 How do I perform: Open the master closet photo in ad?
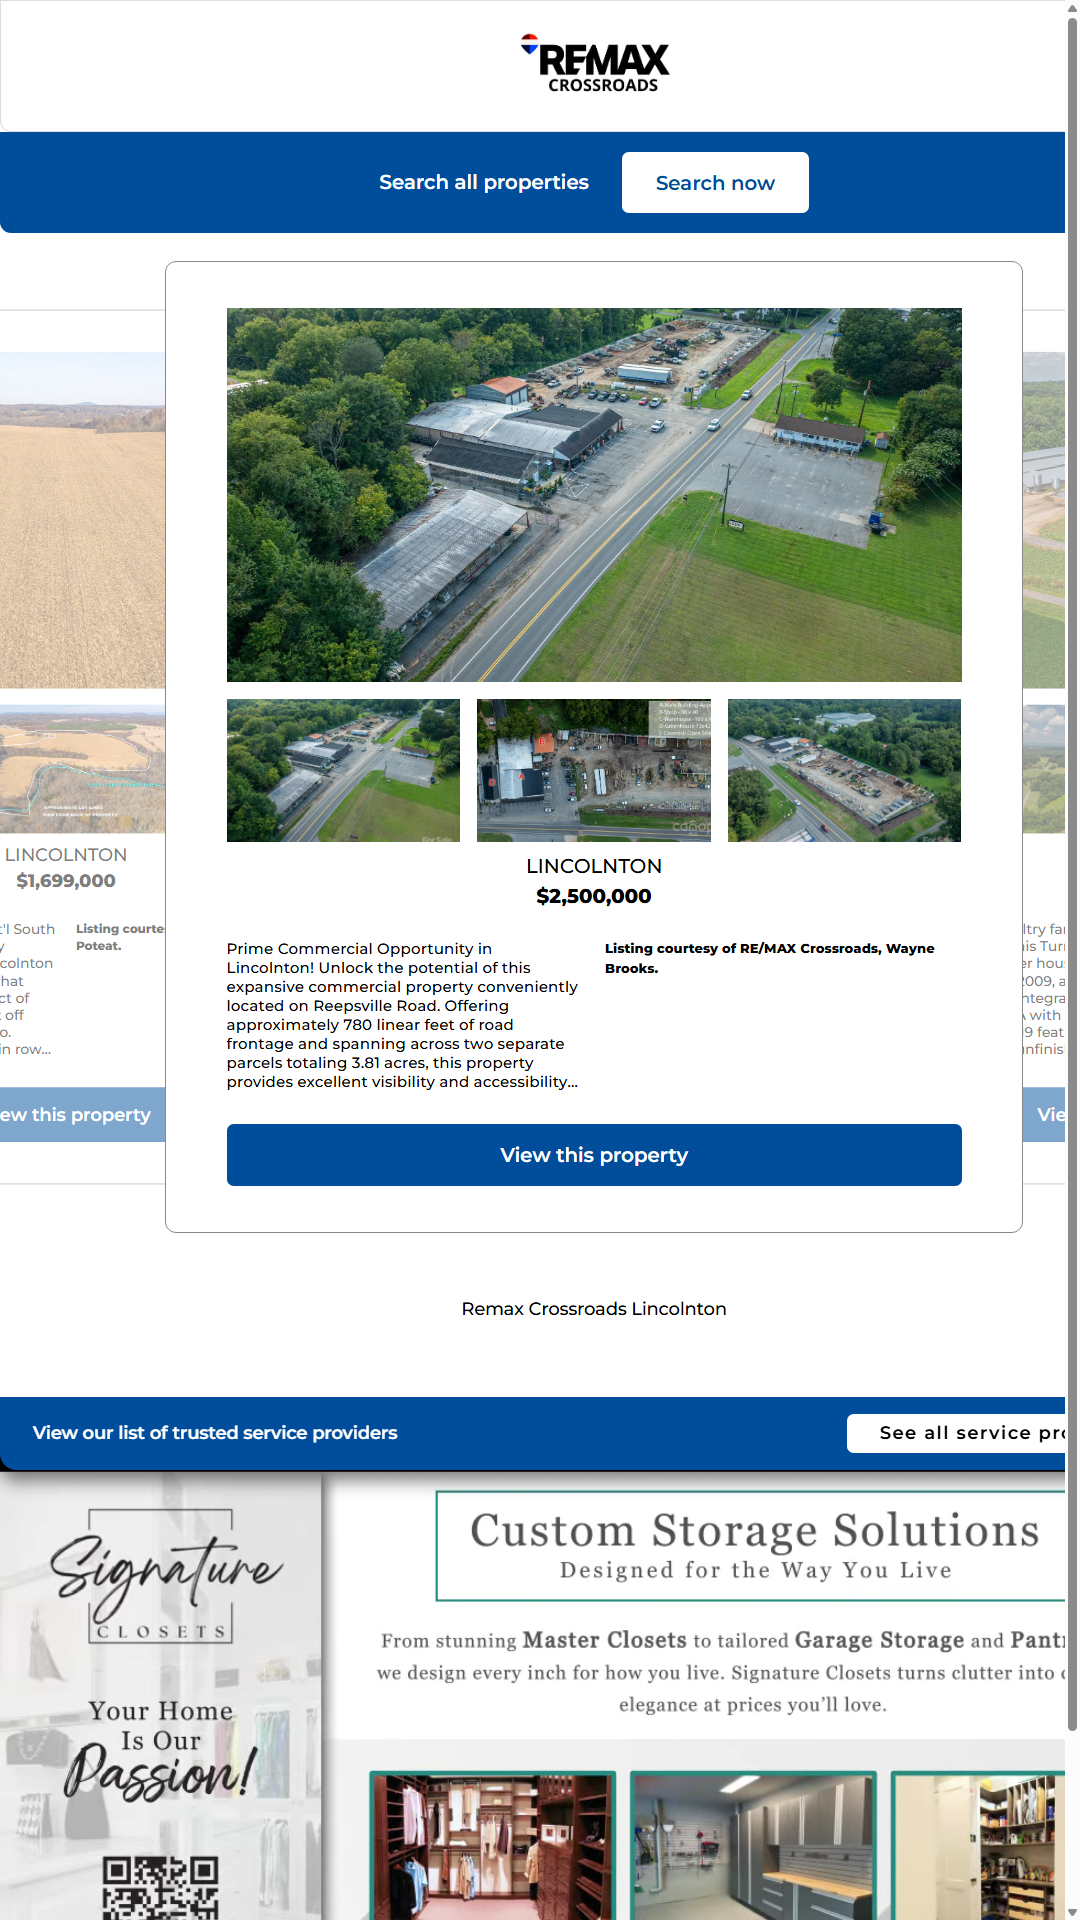pos(492,1845)
